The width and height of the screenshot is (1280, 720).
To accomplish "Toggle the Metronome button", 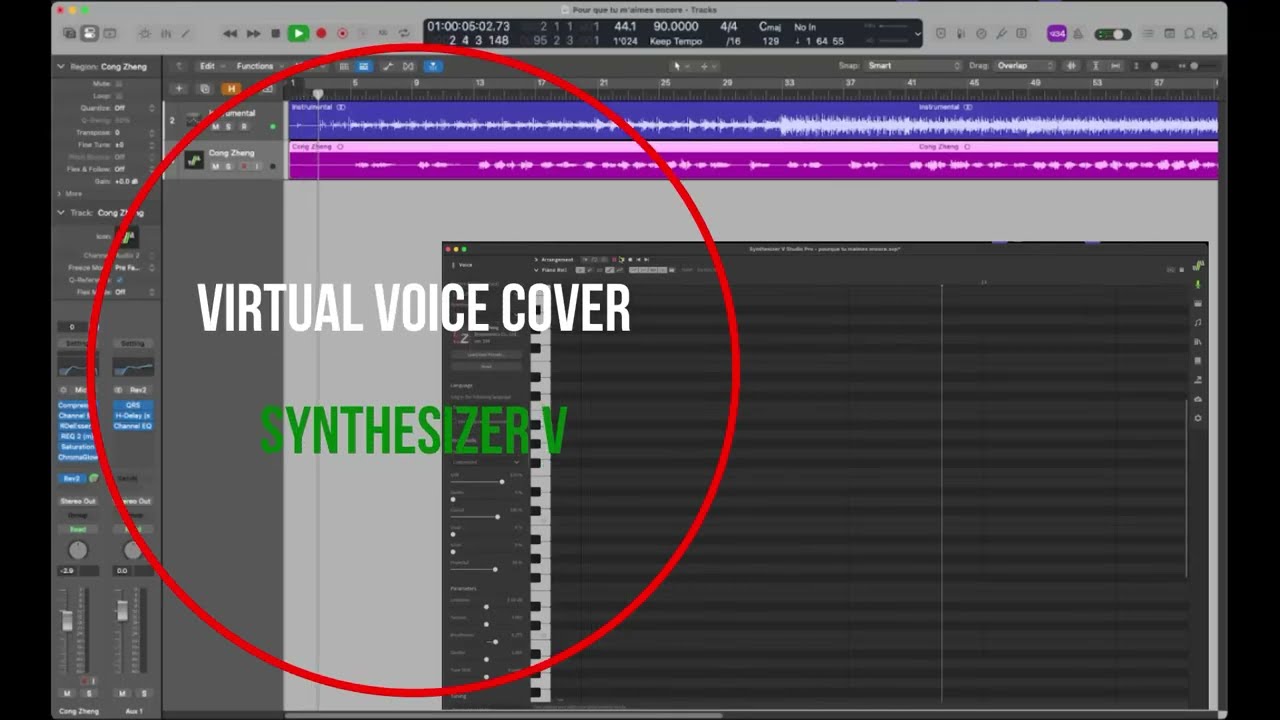I will click(x=1078, y=34).
